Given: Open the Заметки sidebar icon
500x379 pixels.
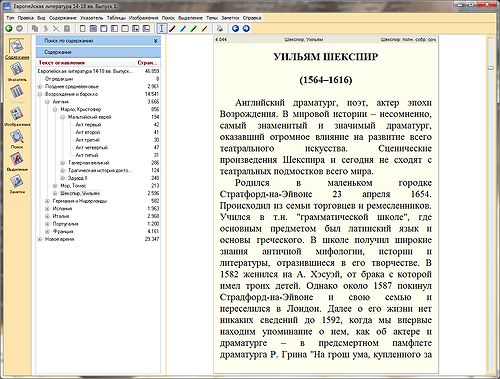Looking at the screenshot, I should [17, 182].
